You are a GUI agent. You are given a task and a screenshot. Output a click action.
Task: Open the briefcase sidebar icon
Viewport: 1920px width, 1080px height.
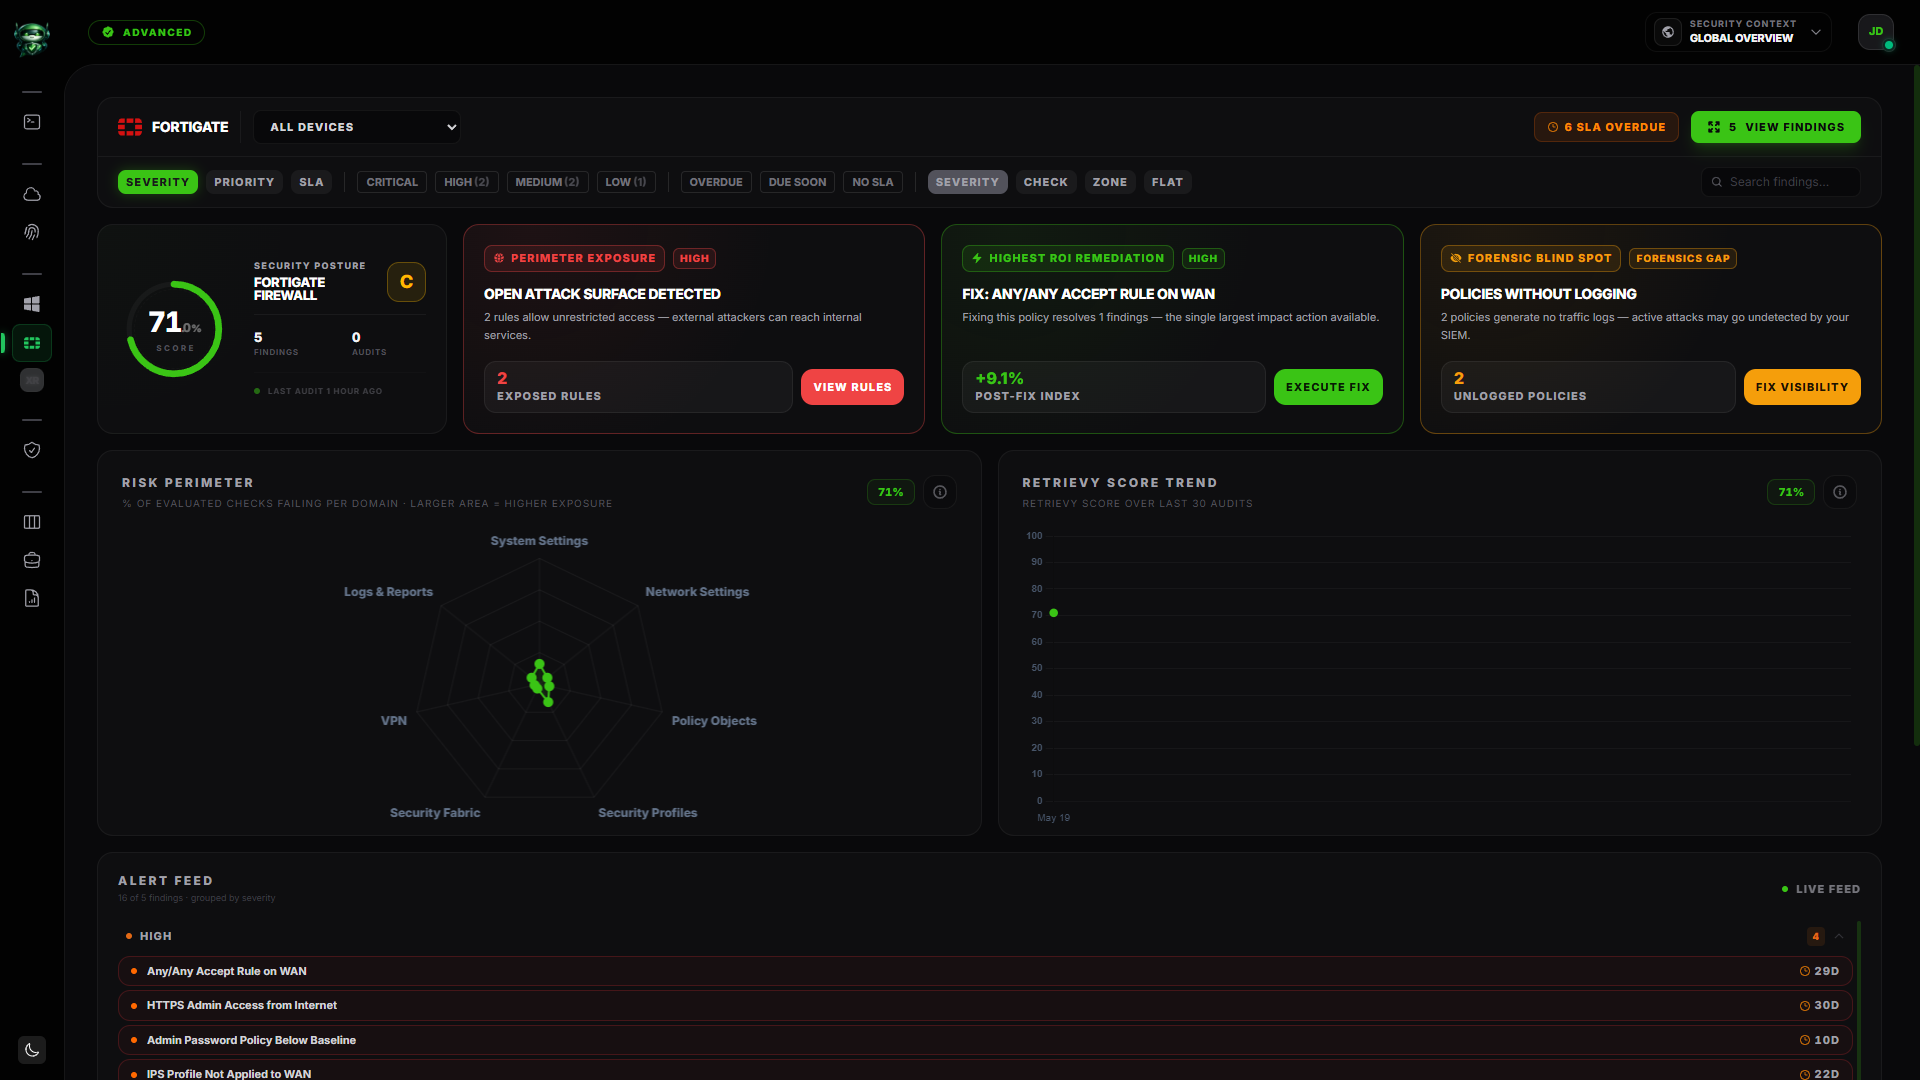click(x=32, y=560)
